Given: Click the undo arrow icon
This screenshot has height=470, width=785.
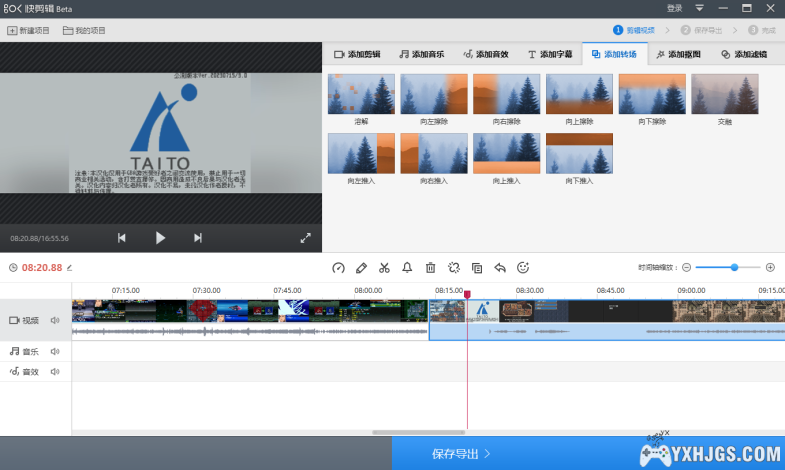Looking at the screenshot, I should point(500,268).
